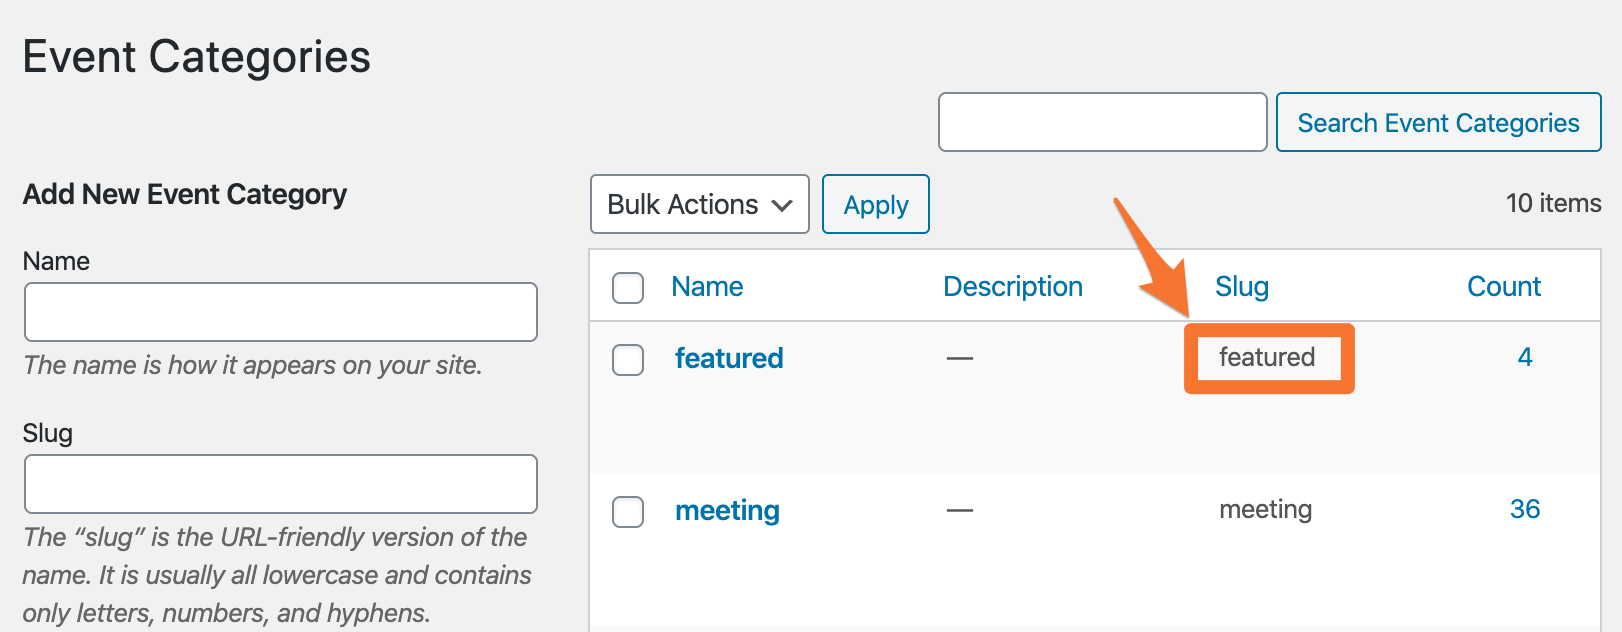Viewport: 1622px width, 632px height.
Task: Click the meeting count of 36
Action: click(1524, 509)
